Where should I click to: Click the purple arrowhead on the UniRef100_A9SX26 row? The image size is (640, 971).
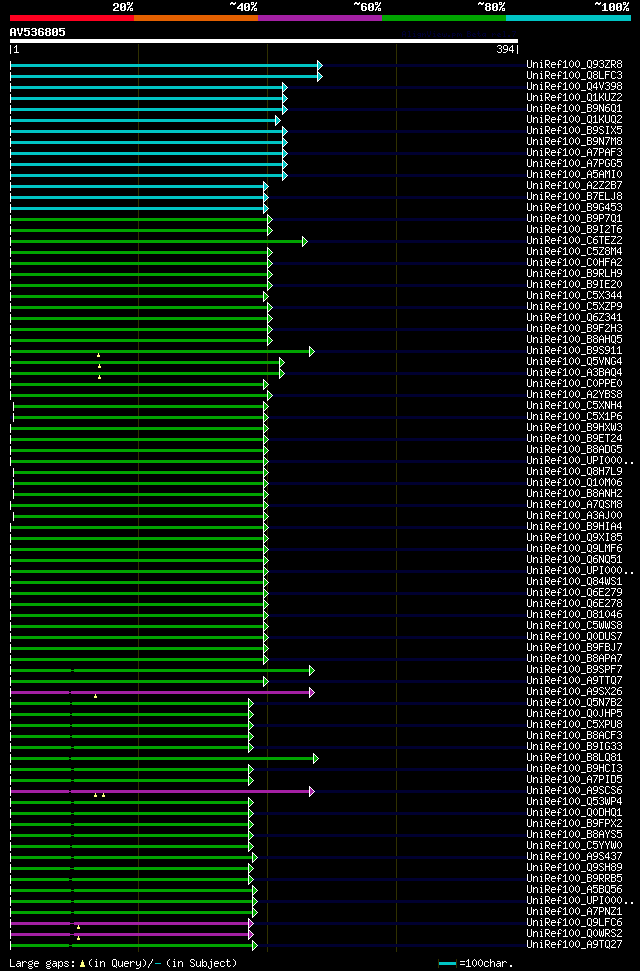pyautogui.click(x=312, y=692)
